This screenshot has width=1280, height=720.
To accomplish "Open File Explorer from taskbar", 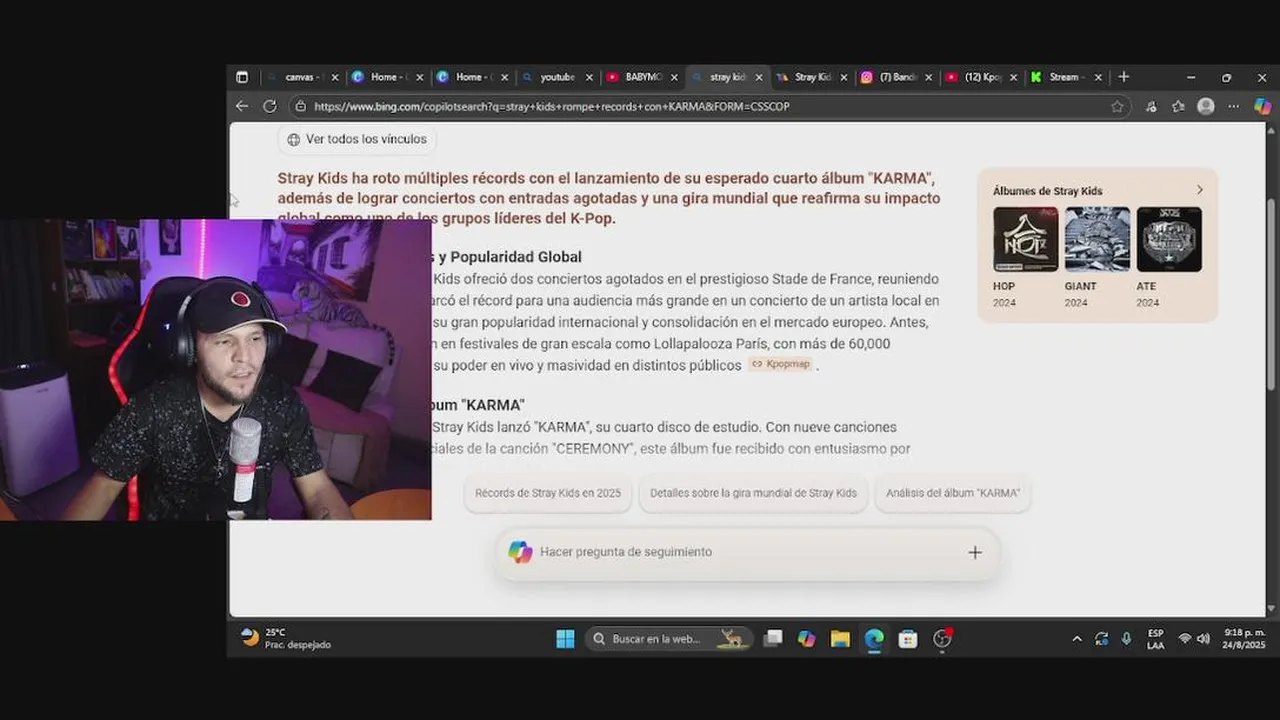I will [840, 638].
